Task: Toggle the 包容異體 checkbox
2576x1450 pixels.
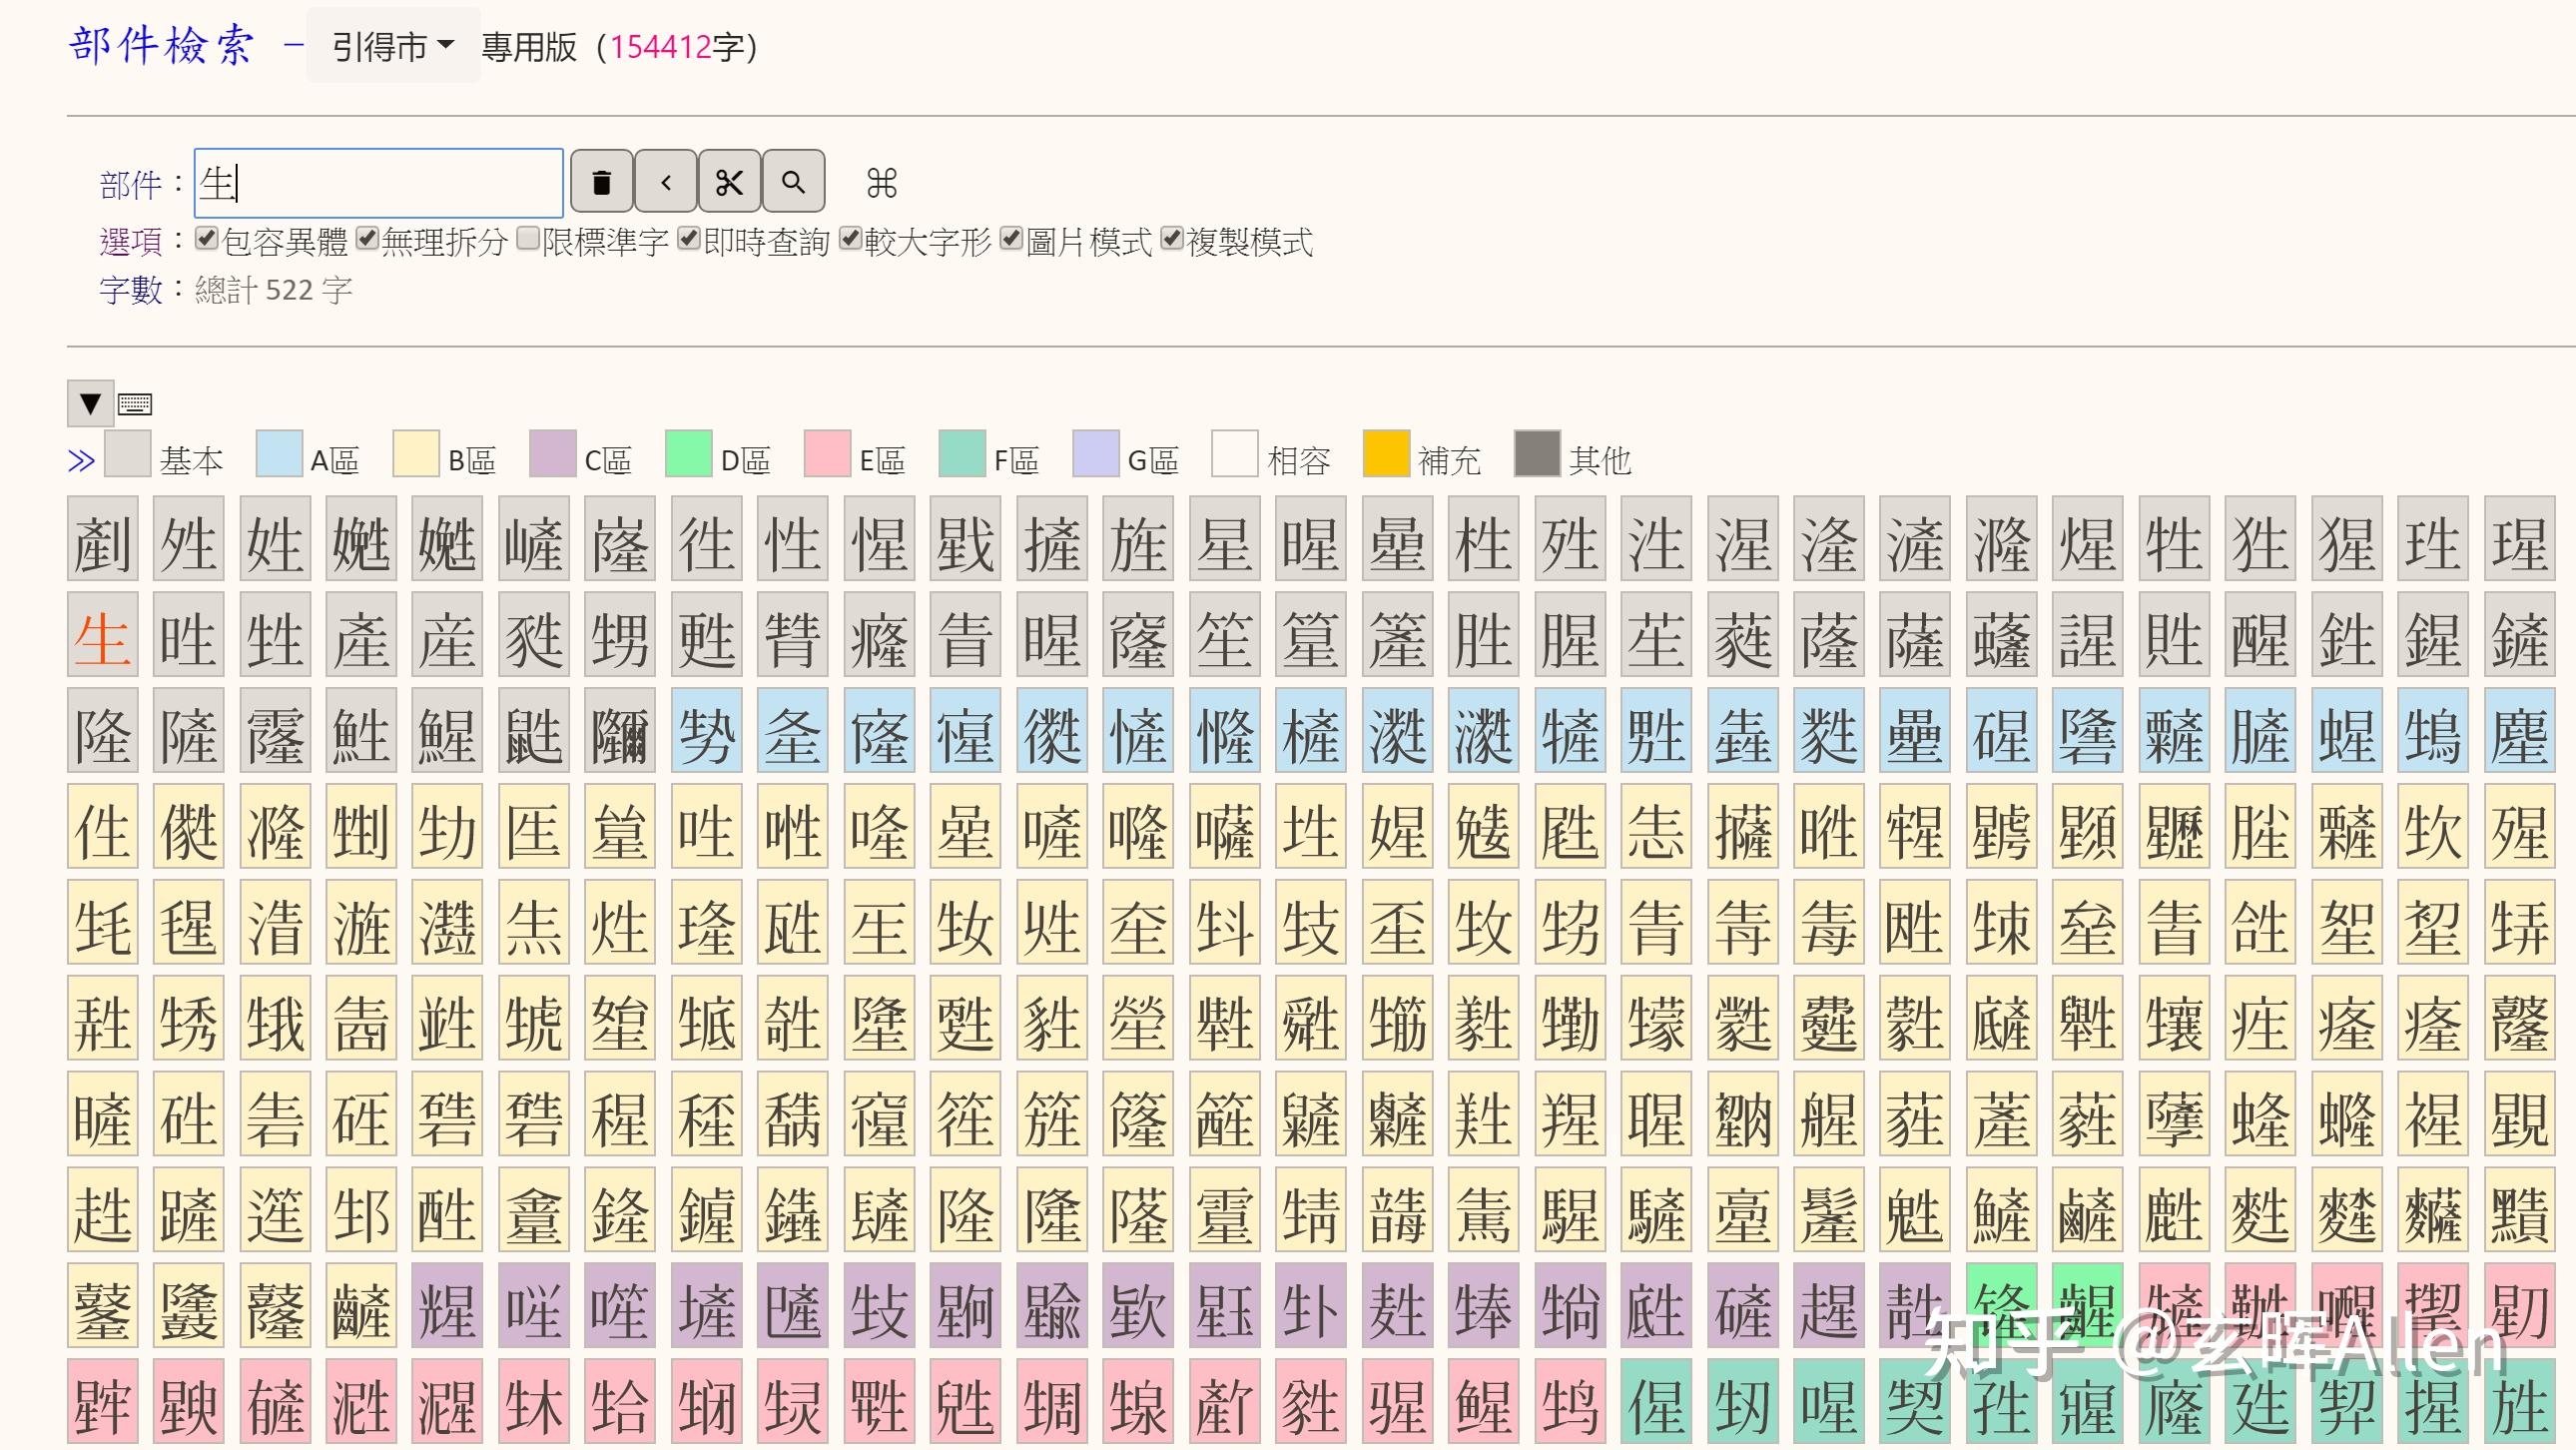Action: point(207,238)
